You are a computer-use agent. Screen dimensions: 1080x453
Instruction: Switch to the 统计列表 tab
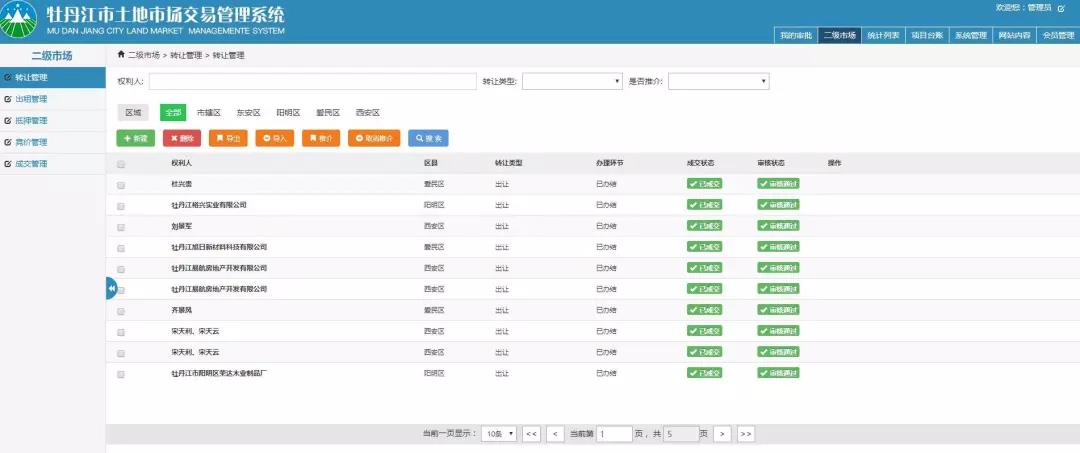[883, 35]
